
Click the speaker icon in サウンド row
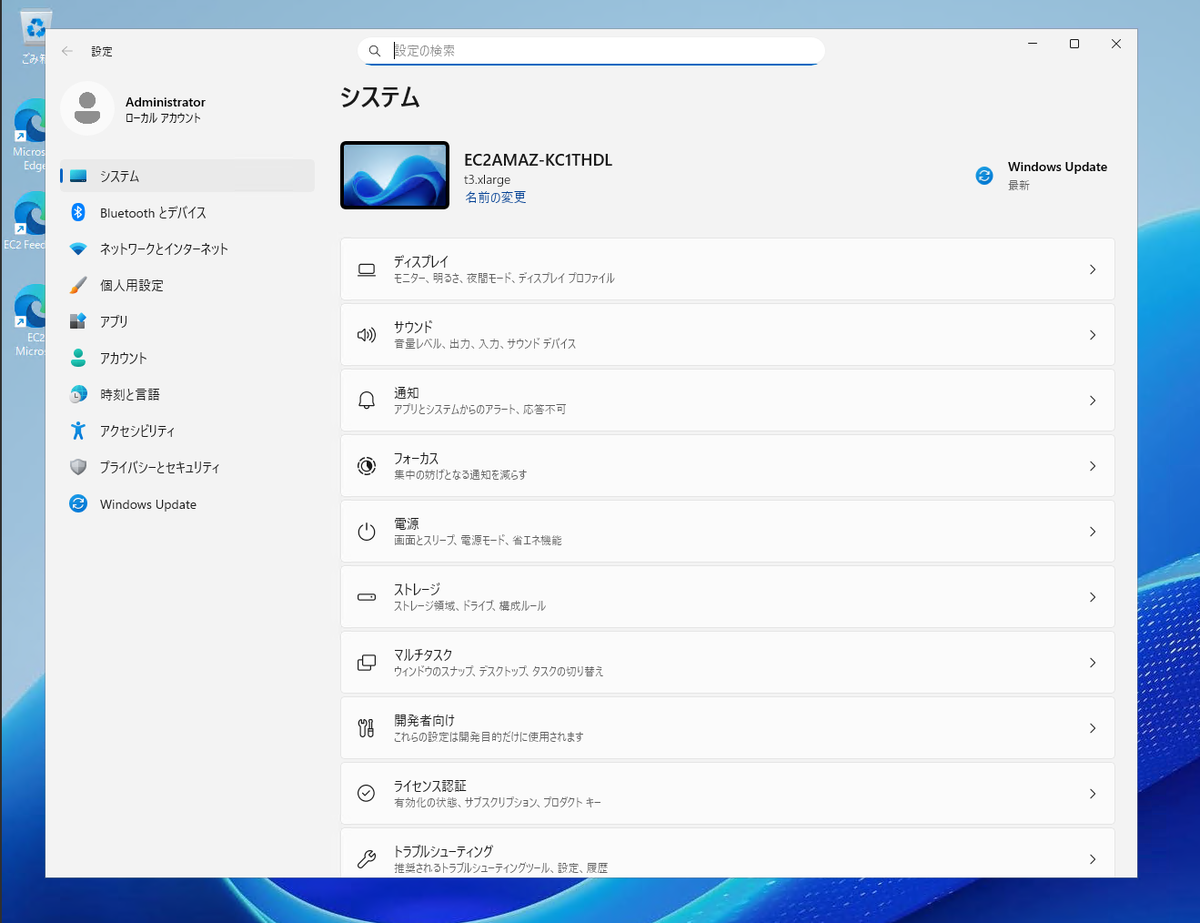366,335
